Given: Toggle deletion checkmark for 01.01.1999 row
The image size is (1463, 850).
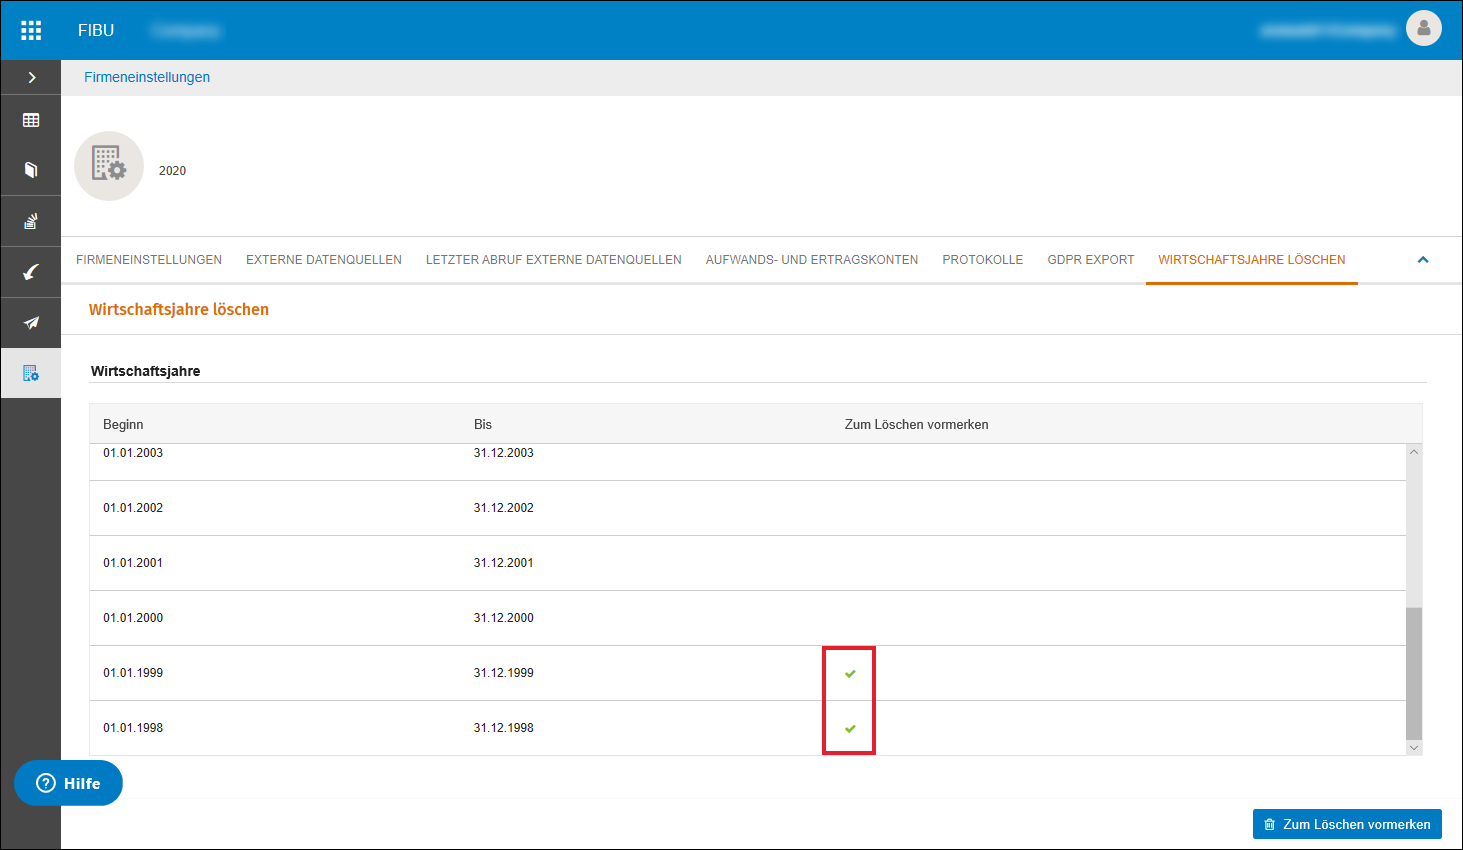Looking at the screenshot, I should click(850, 673).
